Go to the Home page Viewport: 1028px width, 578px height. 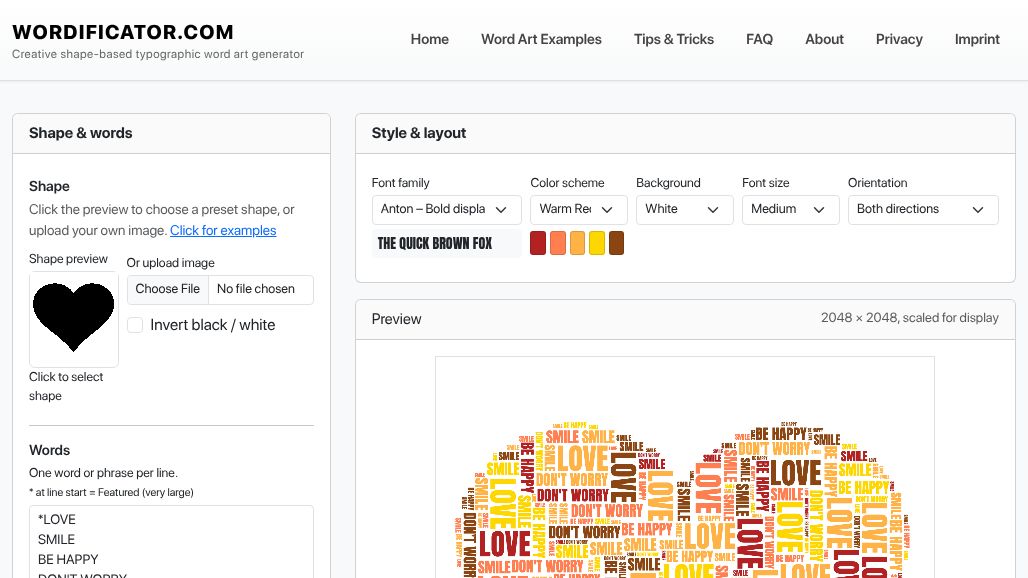pos(429,39)
